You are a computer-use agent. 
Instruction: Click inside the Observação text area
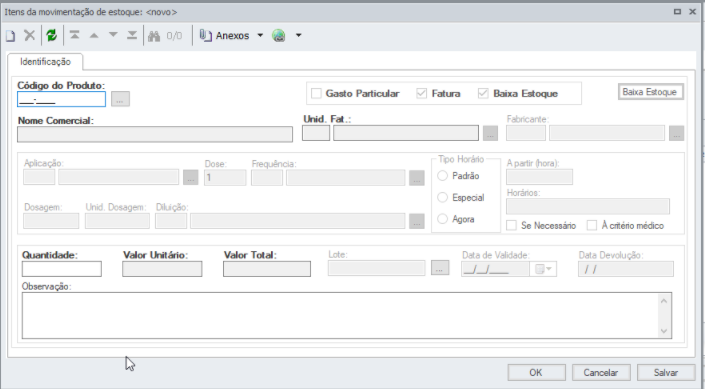tap(340, 316)
